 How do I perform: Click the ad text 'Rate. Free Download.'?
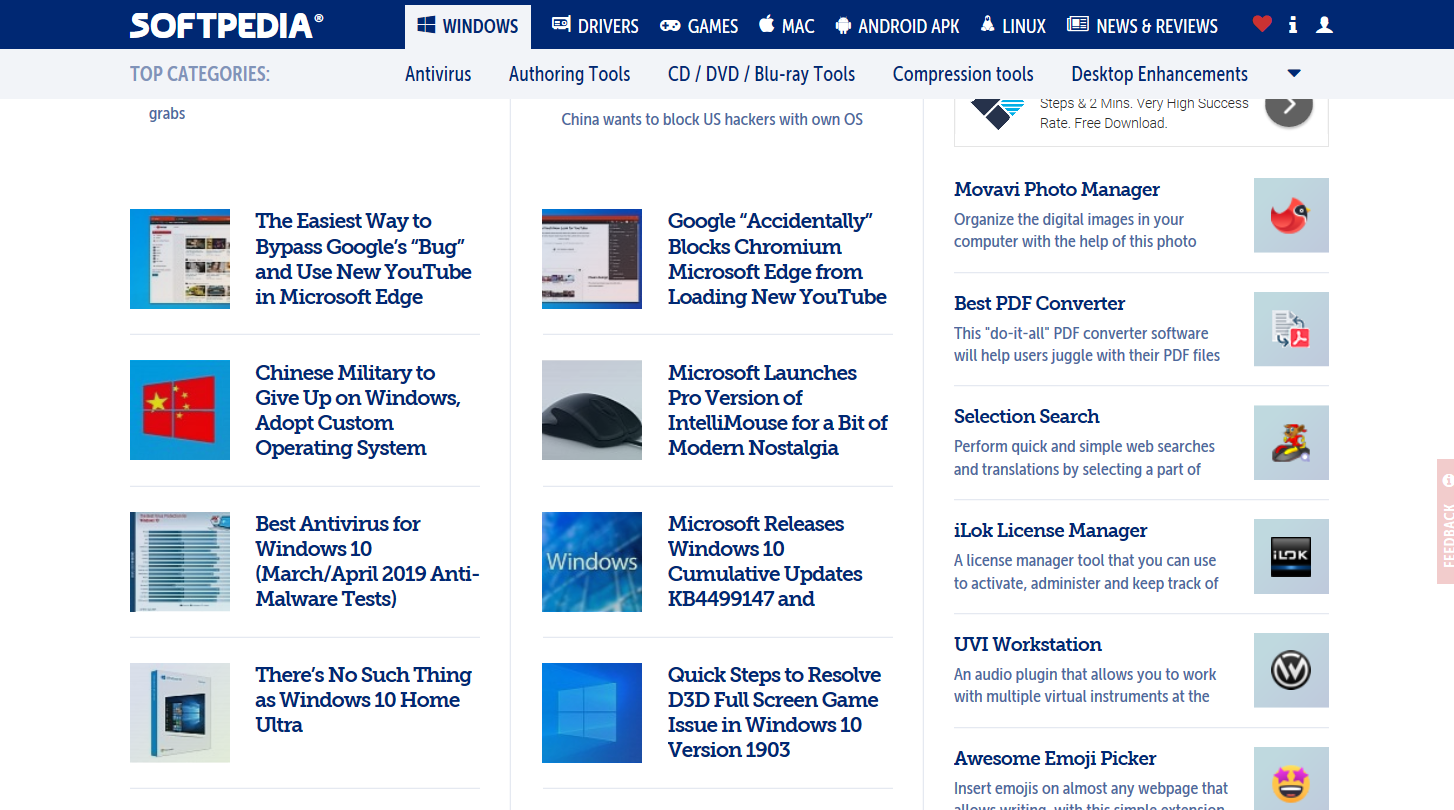pos(1103,123)
